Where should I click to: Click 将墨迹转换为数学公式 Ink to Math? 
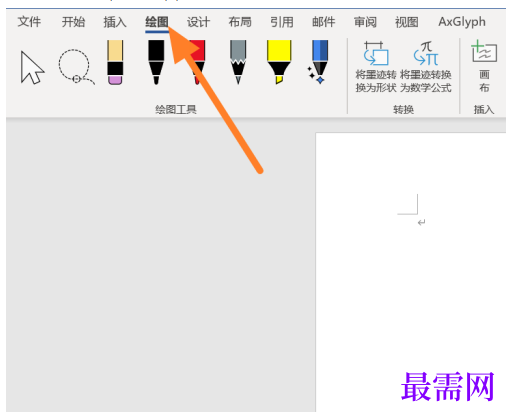pyautogui.click(x=426, y=67)
